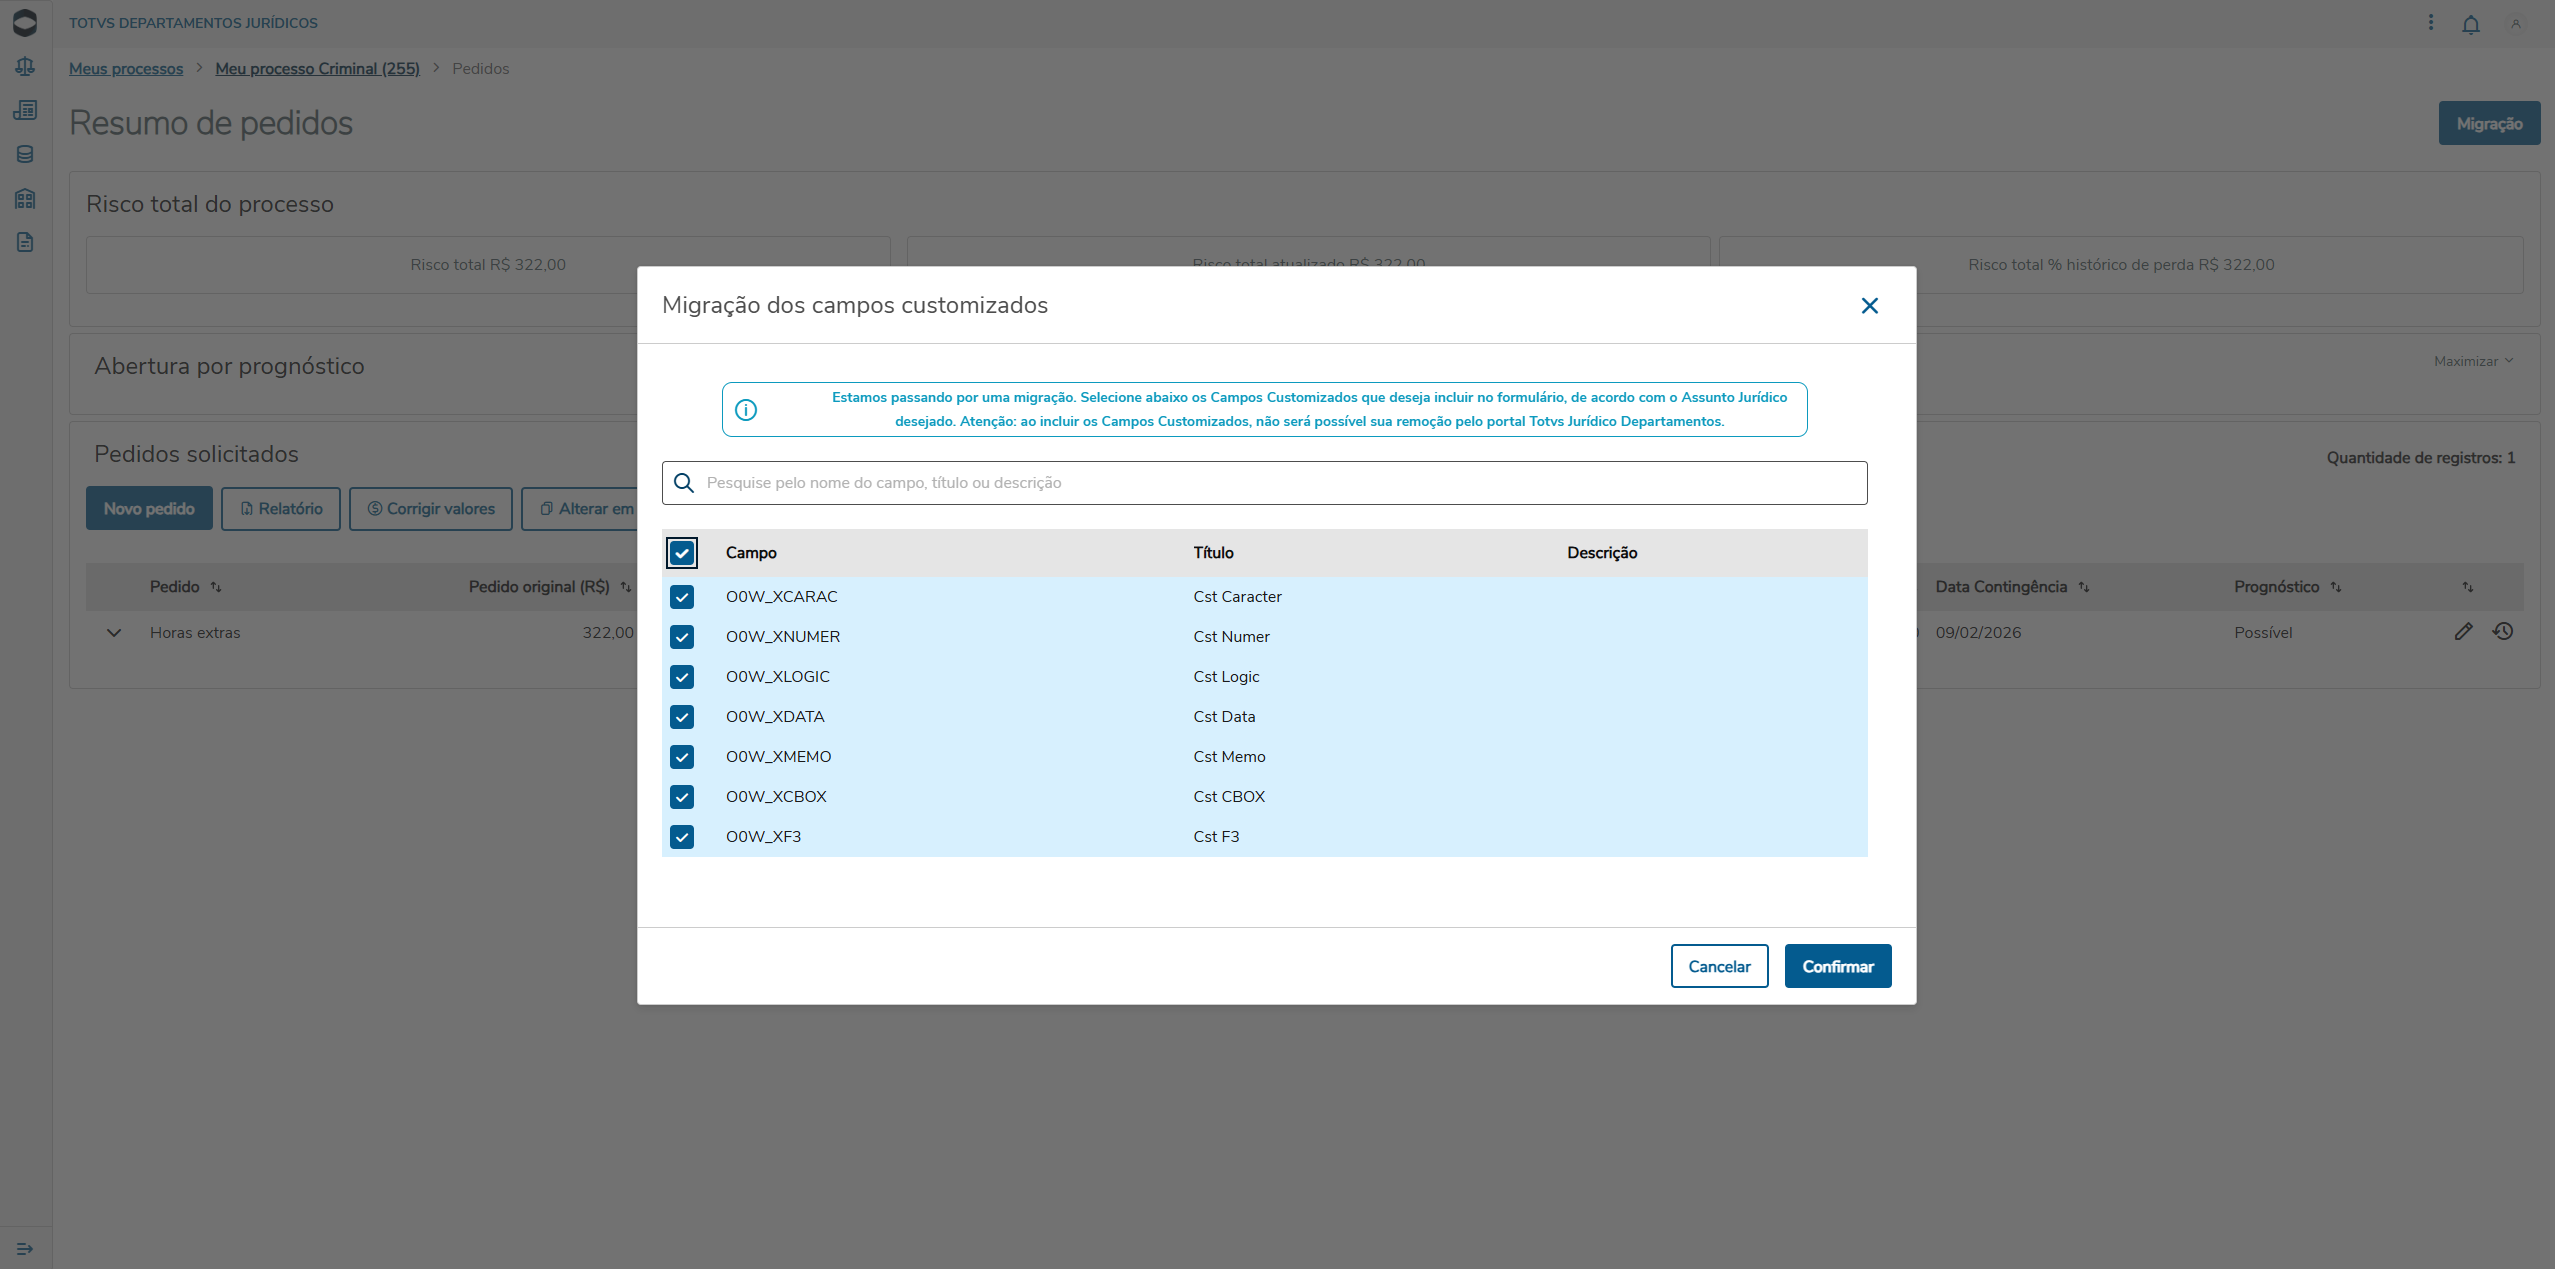Image resolution: width=2555 pixels, height=1269 pixels.
Task: Click the Cancelar button
Action: click(1719, 966)
